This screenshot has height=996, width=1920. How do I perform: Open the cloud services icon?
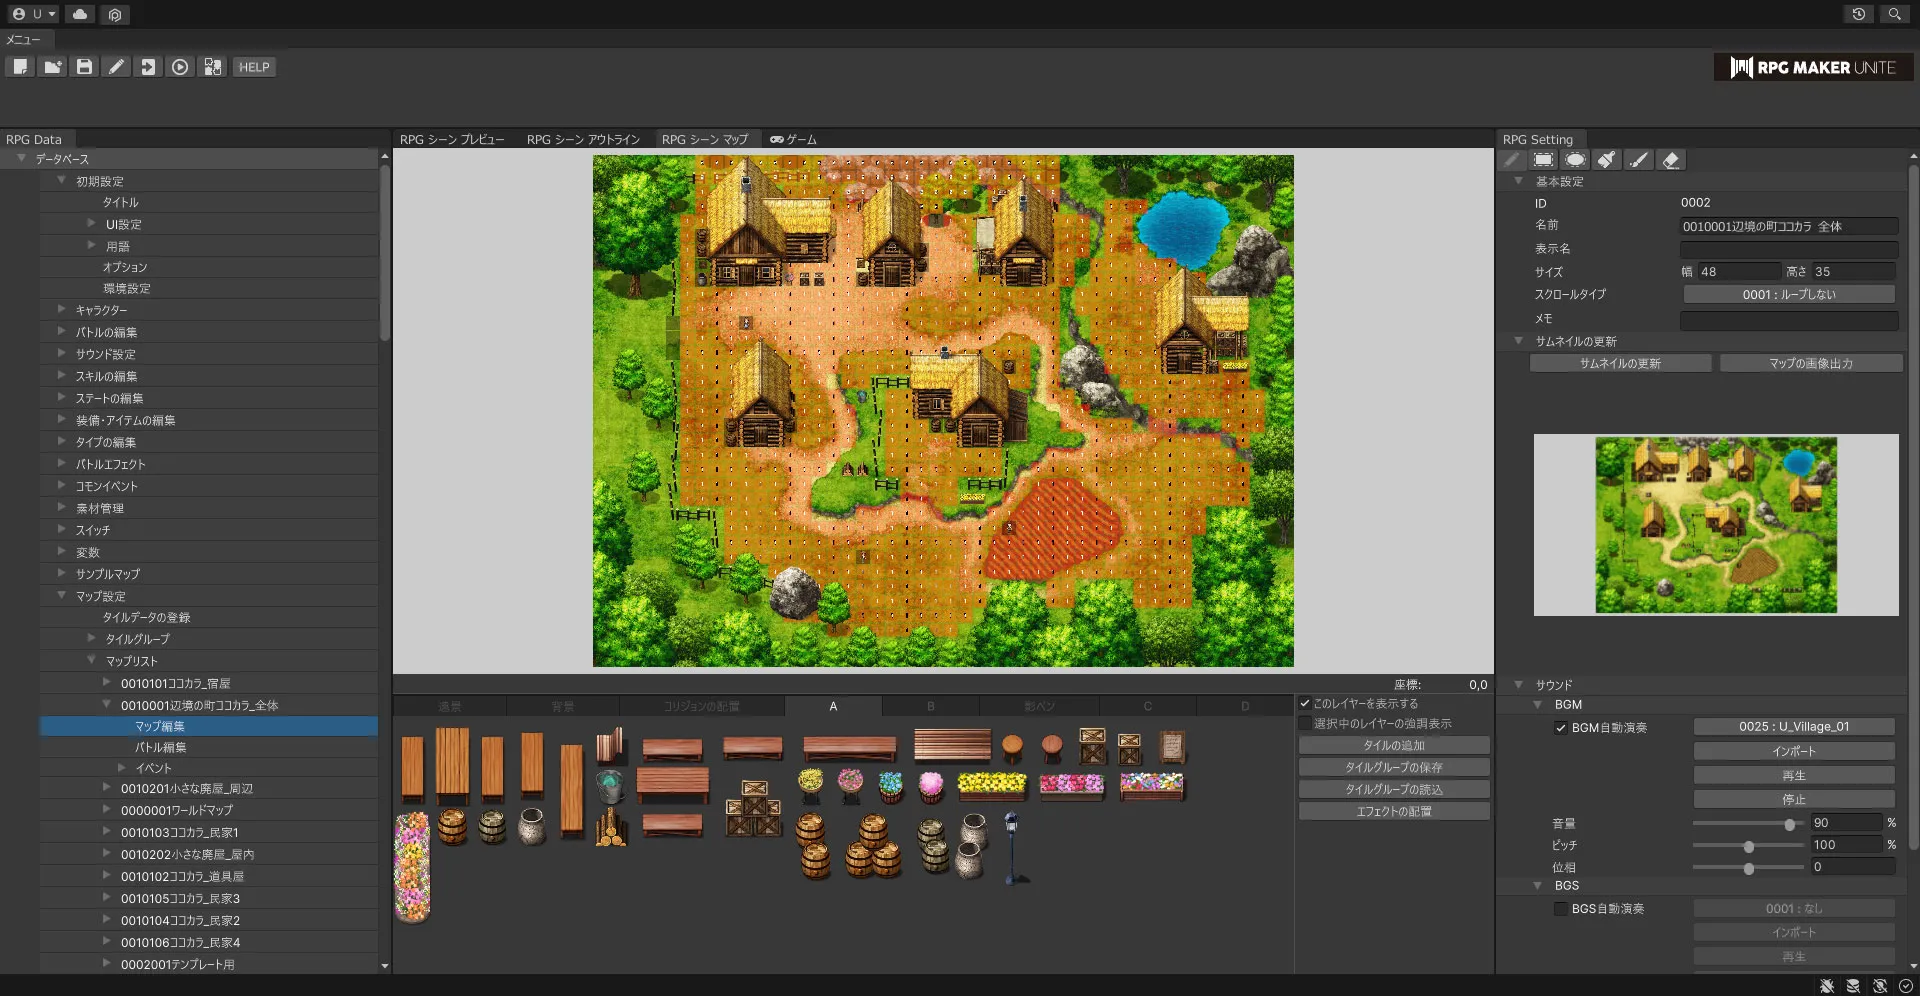(80, 14)
